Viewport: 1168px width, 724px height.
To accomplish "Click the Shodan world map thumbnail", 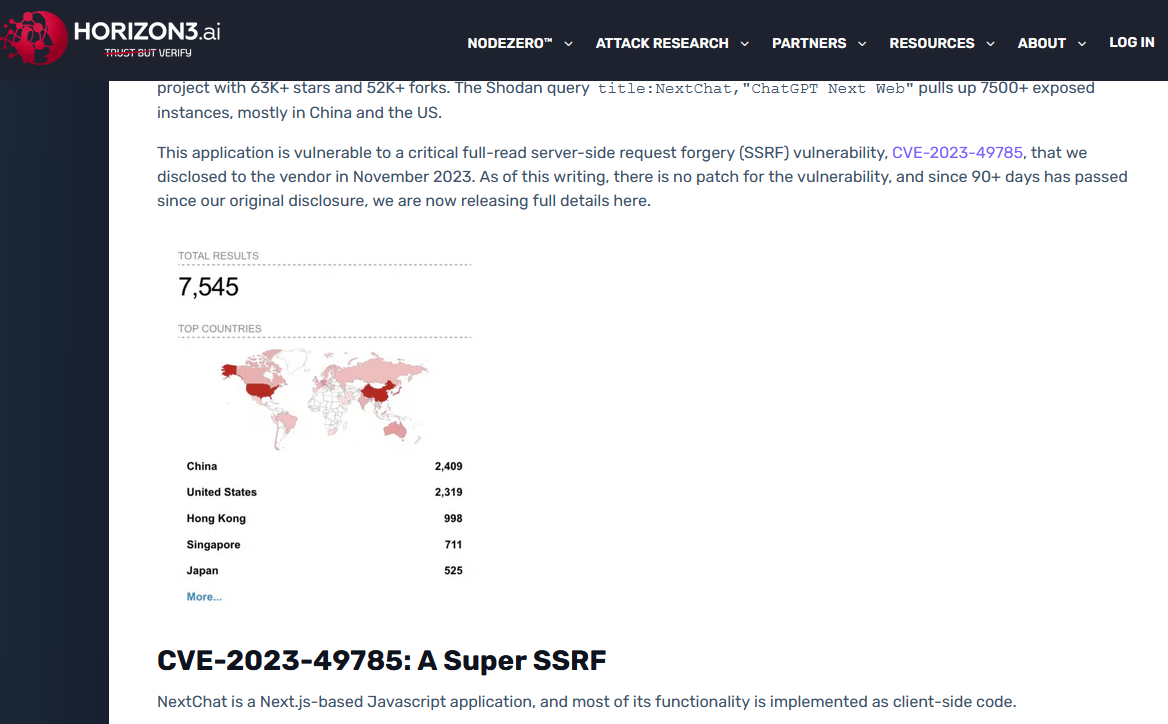I will click(x=324, y=398).
